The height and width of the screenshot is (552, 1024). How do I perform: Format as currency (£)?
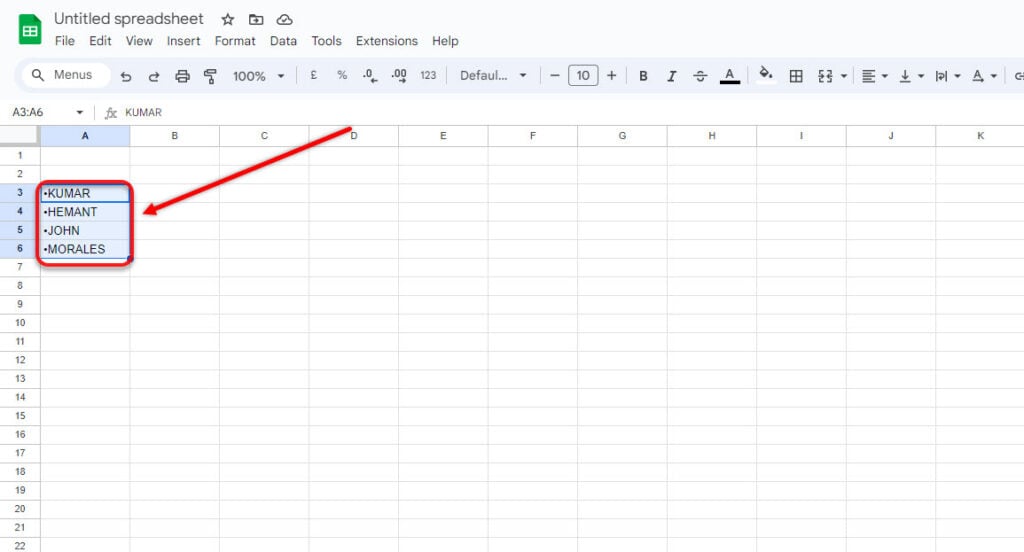pos(313,75)
